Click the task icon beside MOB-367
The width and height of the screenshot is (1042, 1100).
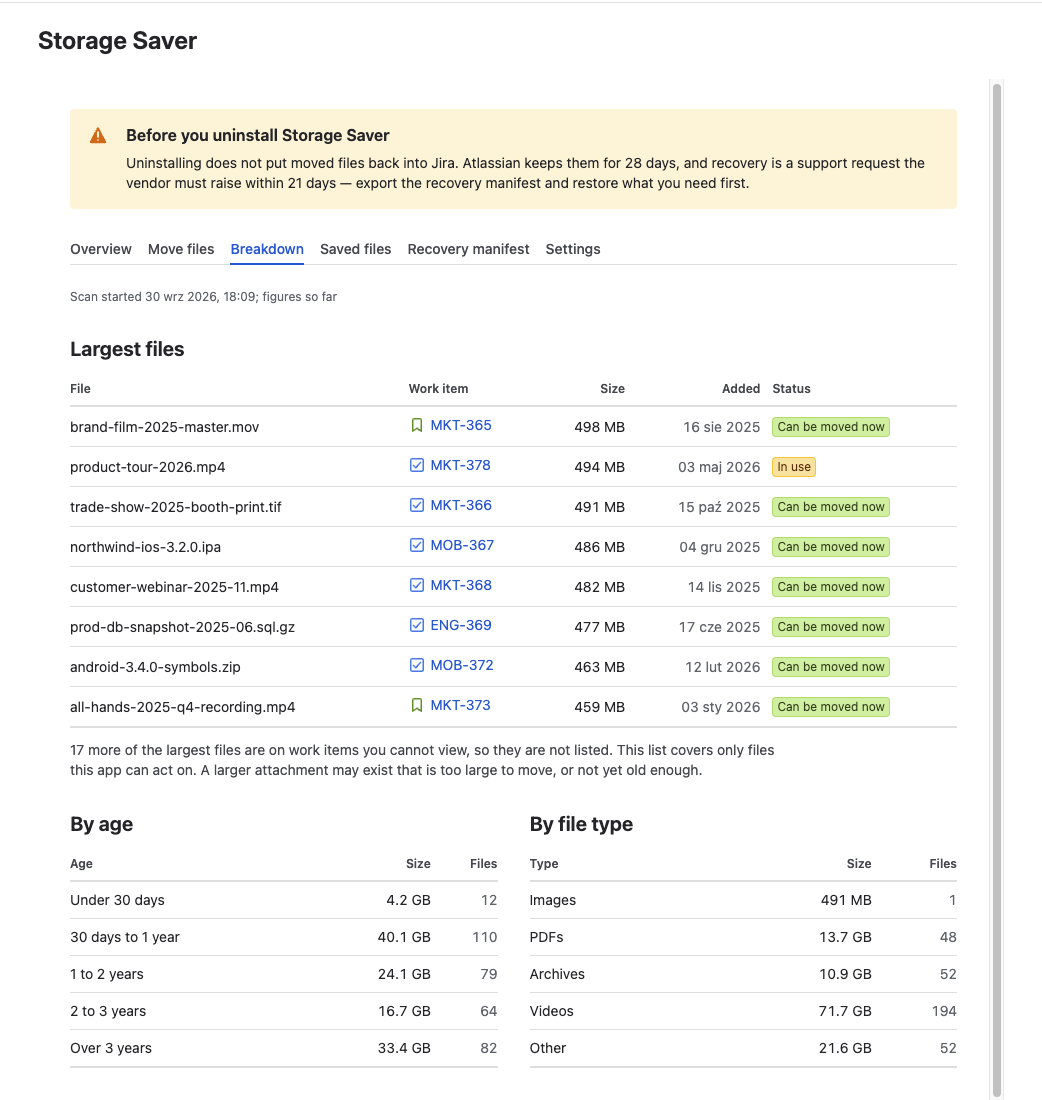[x=417, y=545]
